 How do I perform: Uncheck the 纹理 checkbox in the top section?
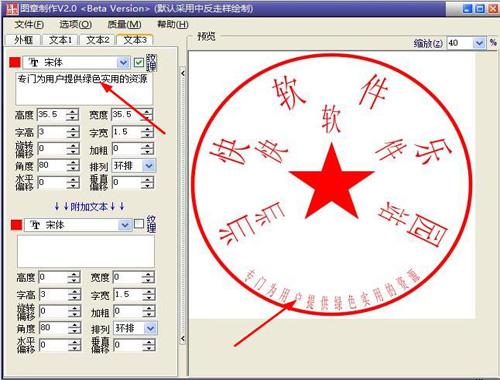pyautogui.click(x=139, y=62)
